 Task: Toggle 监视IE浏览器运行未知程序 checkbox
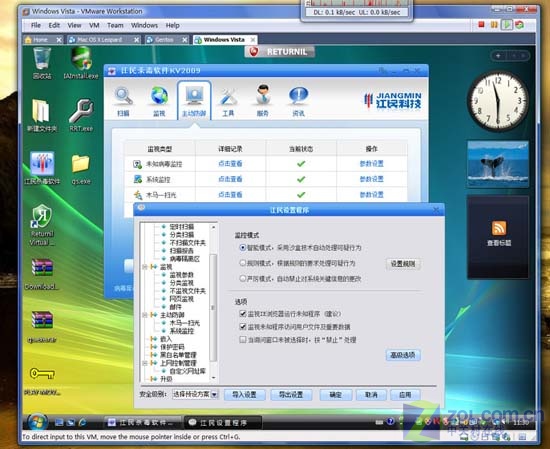pos(242,313)
